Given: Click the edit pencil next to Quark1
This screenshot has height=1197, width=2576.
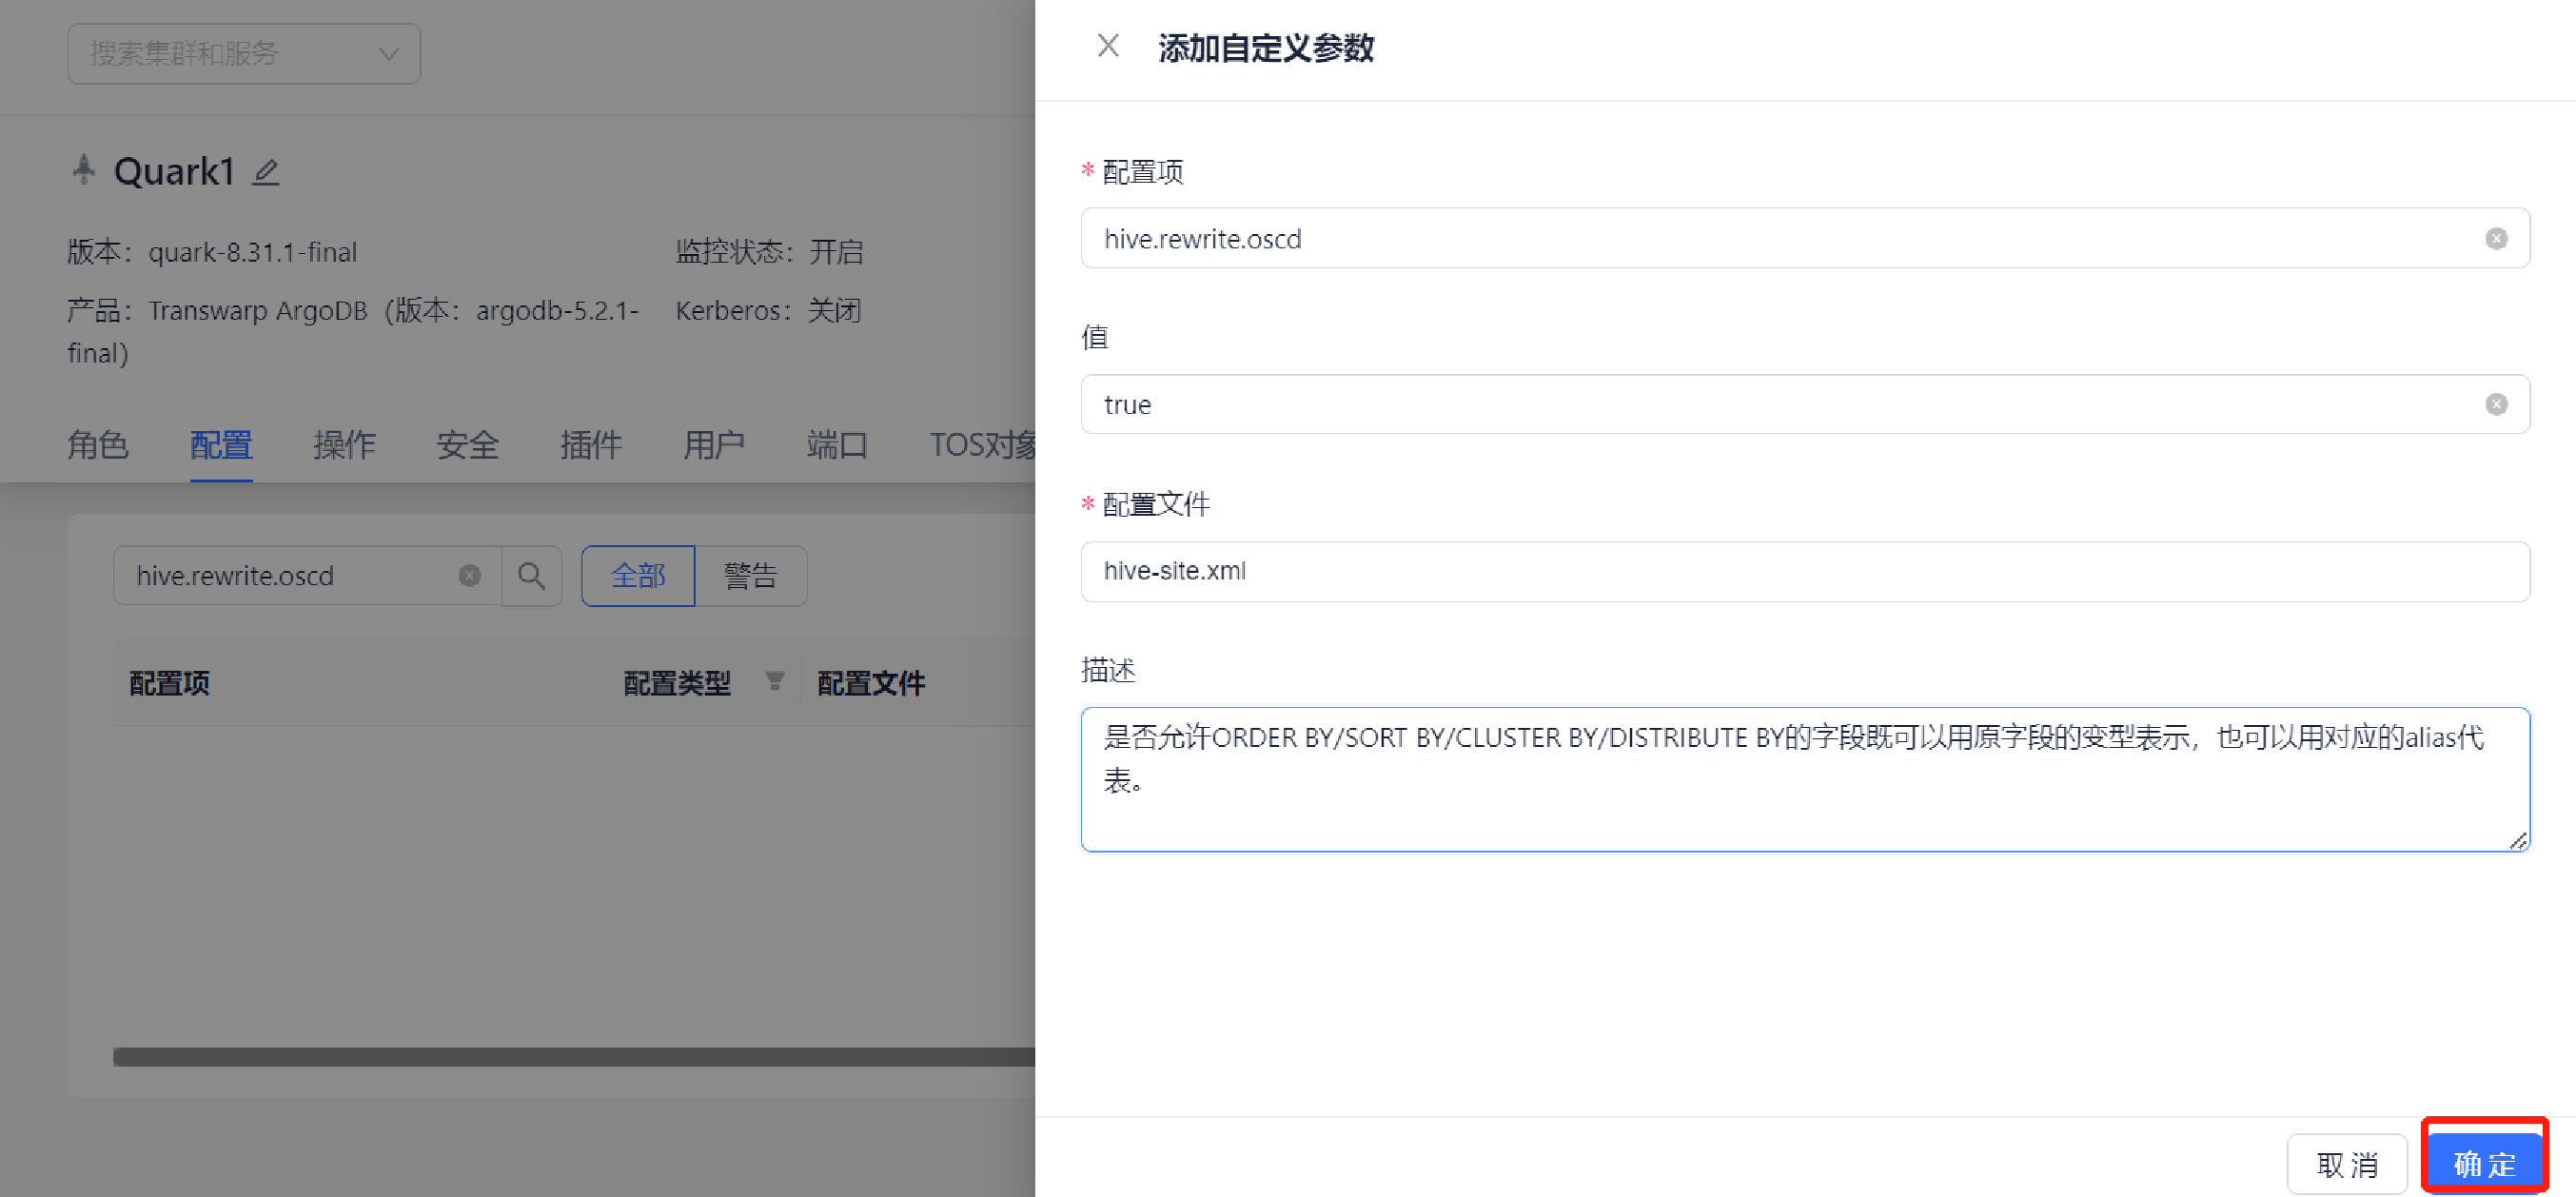Looking at the screenshot, I should click(265, 173).
